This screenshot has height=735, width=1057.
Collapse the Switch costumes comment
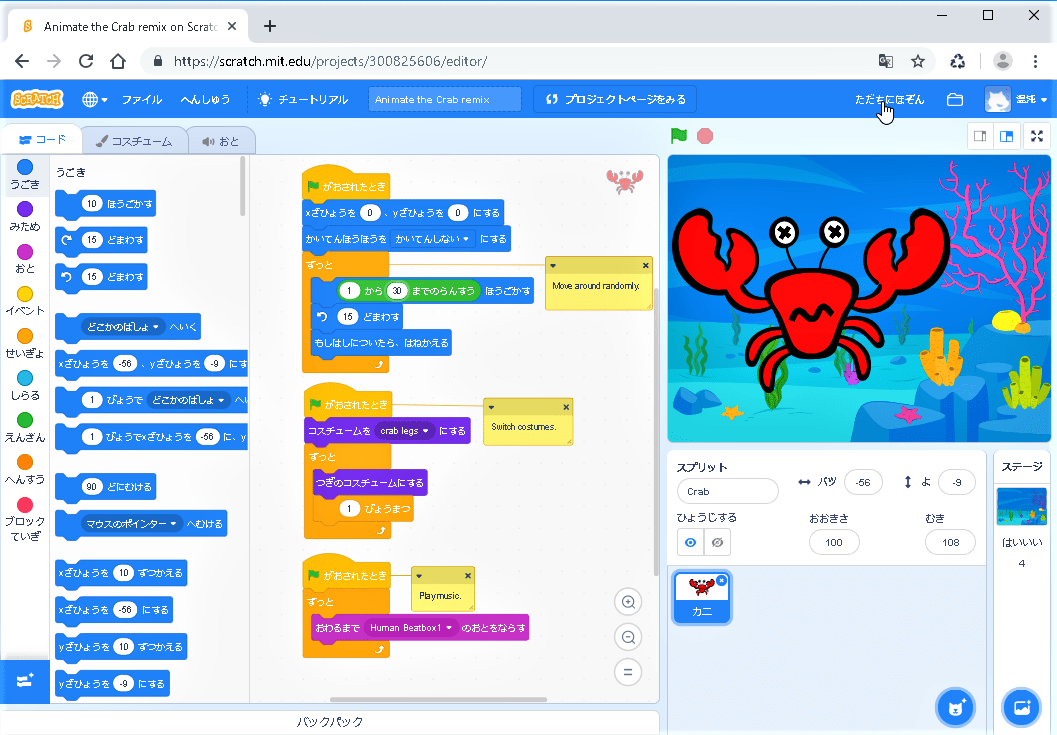click(x=491, y=407)
